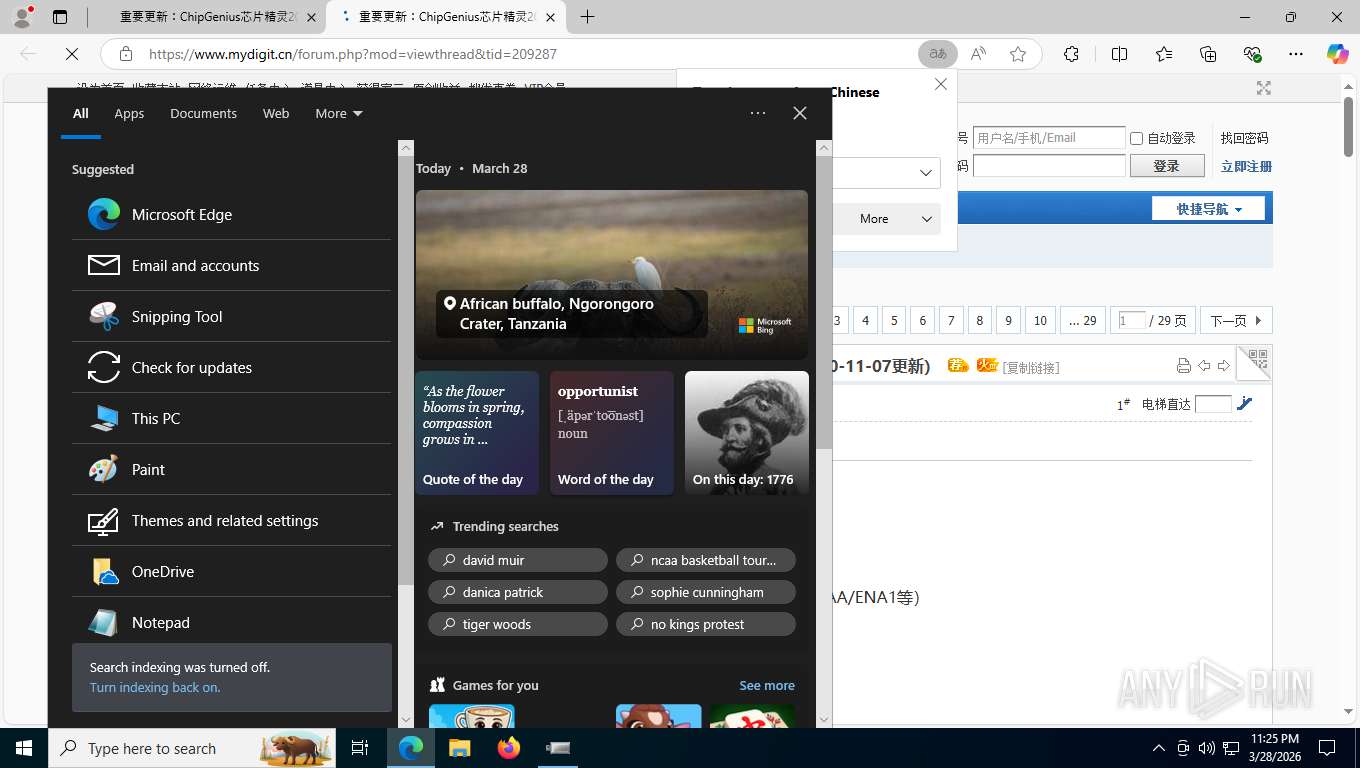Image resolution: width=1360 pixels, height=768 pixels.
Task: Go to next thread arrow icon
Action: pos(1223,366)
